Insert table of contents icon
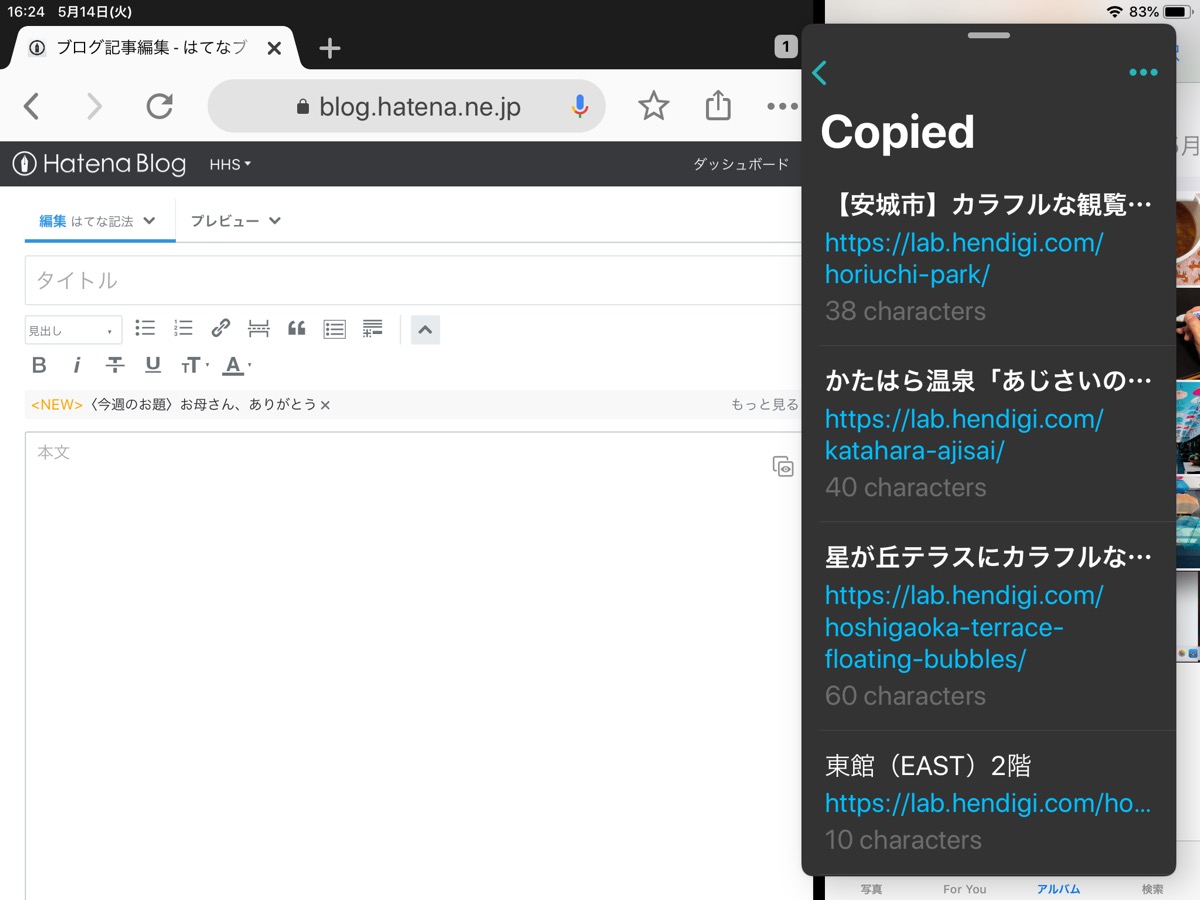1200x900 pixels. point(335,328)
